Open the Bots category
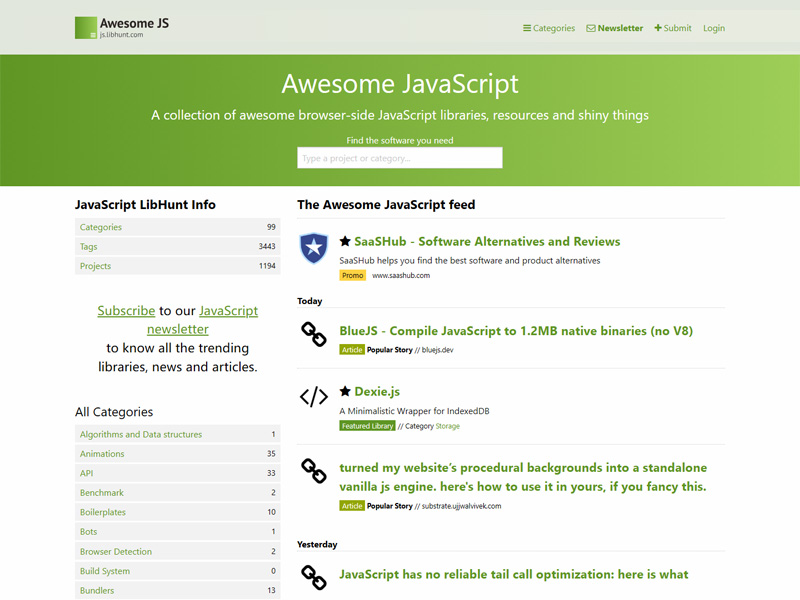 [178, 531]
